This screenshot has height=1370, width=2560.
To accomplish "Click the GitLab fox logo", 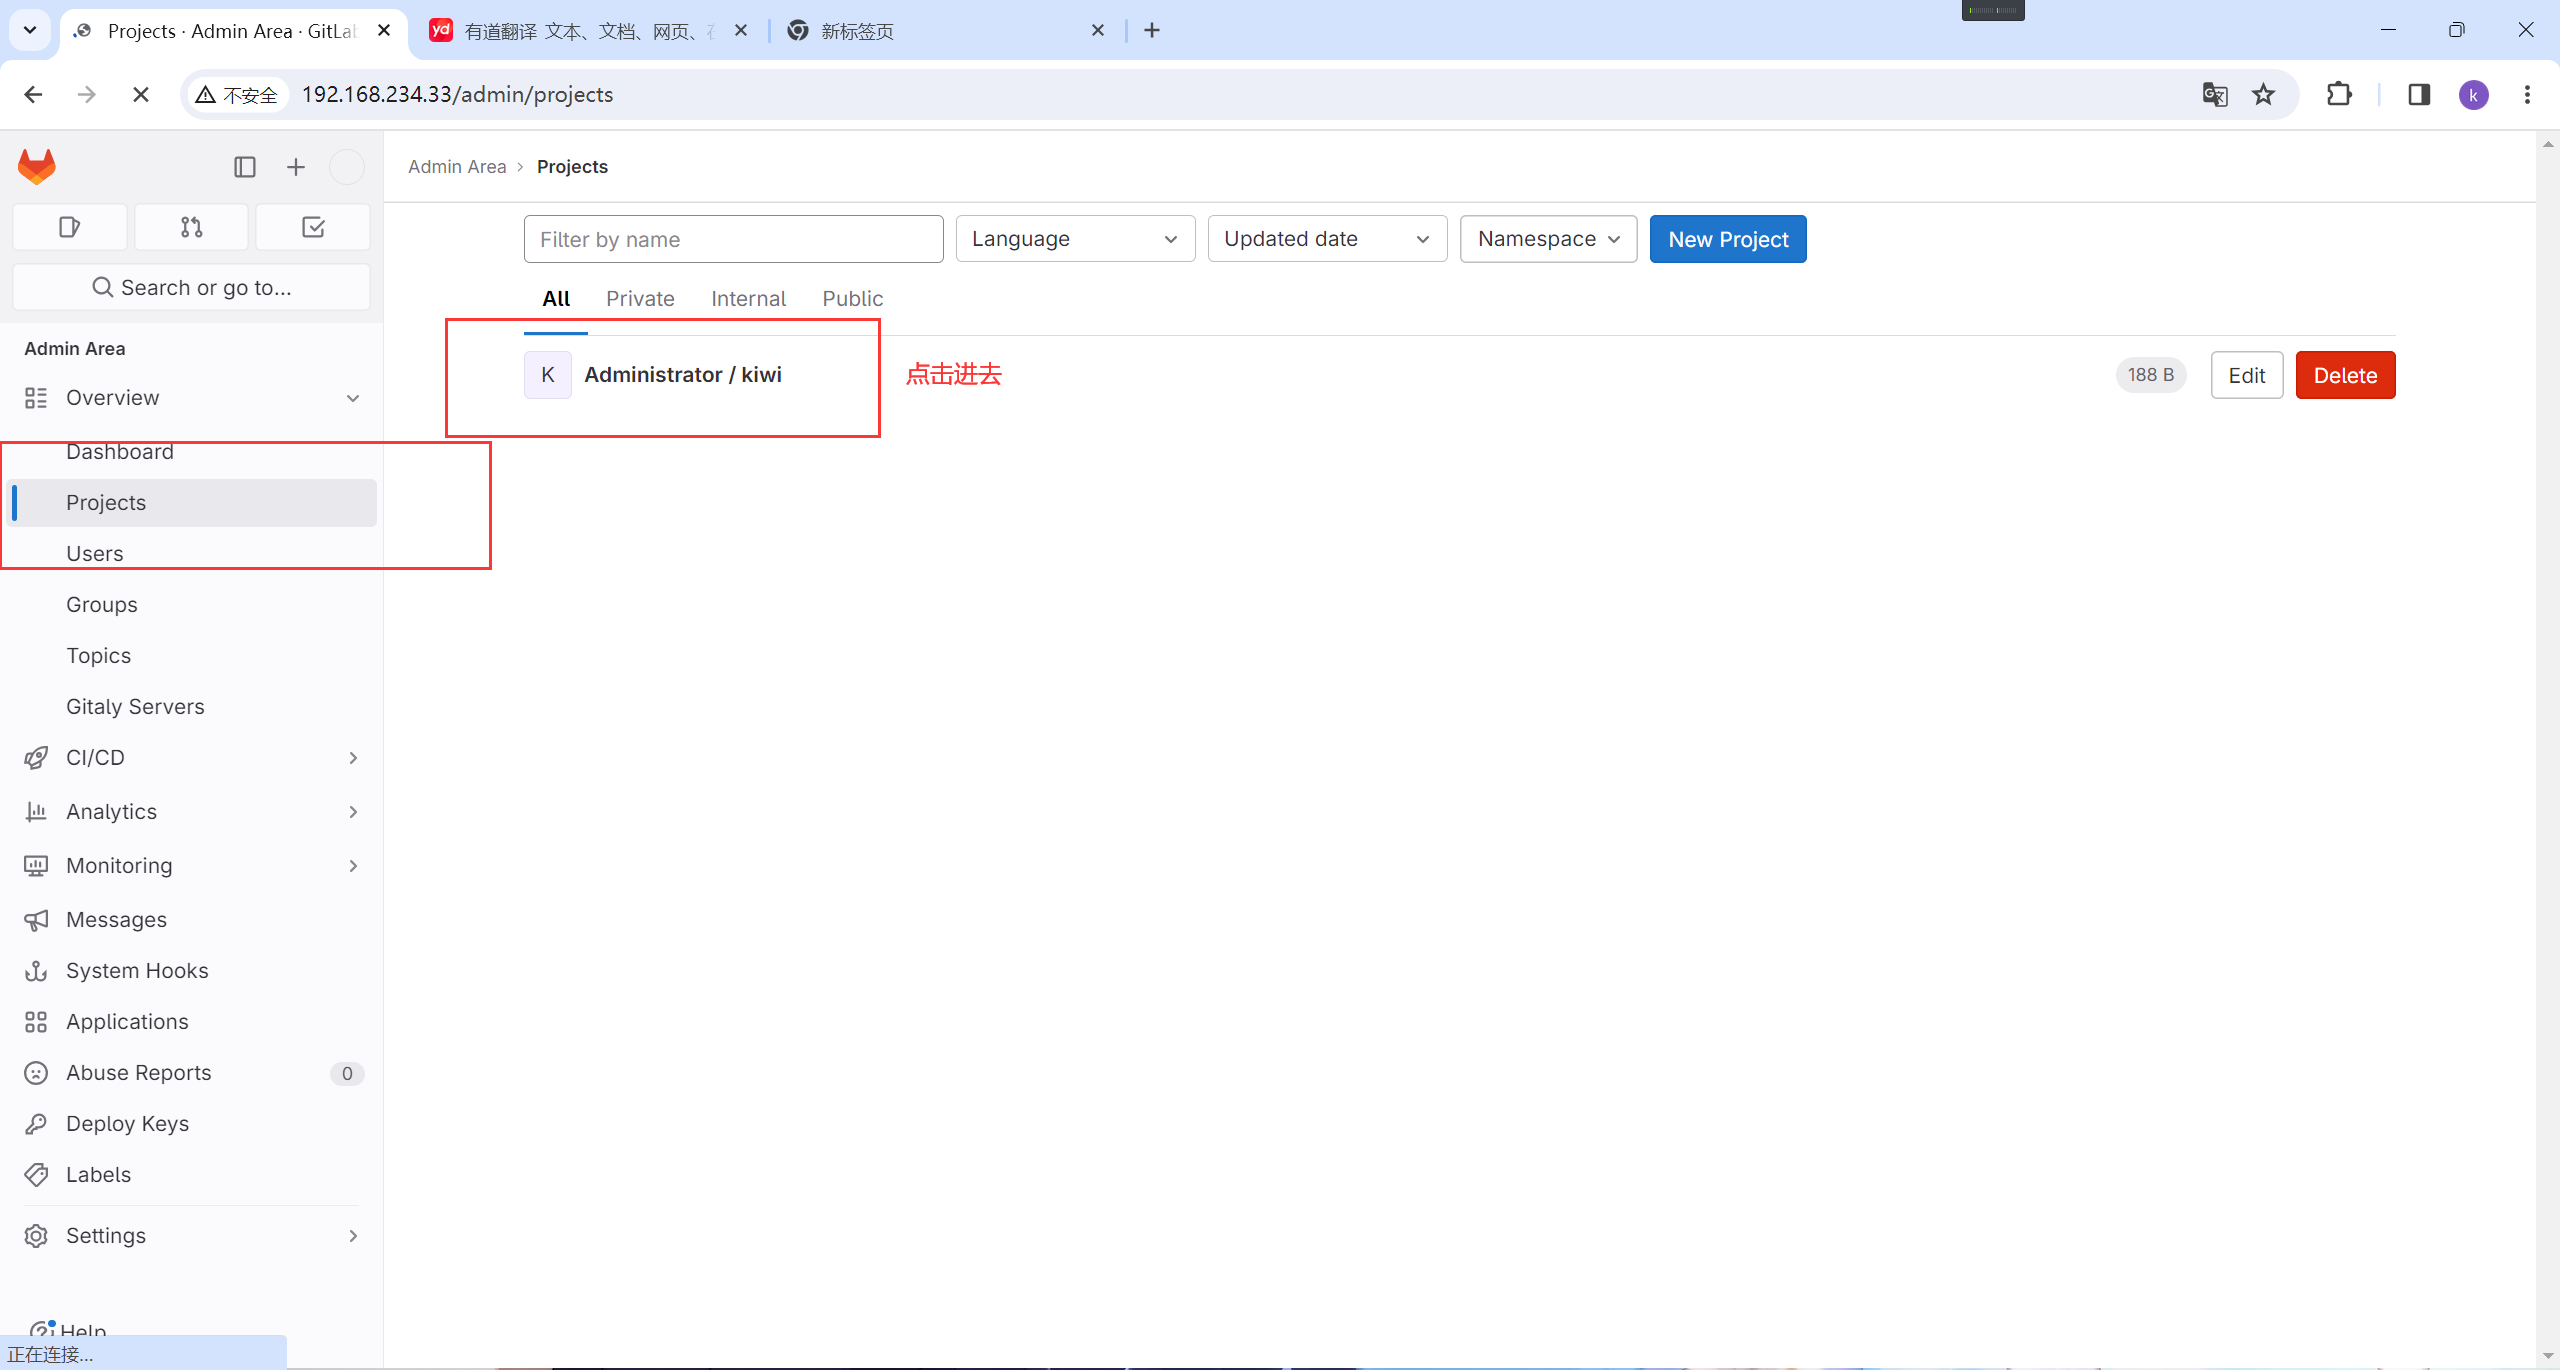I will point(37,166).
